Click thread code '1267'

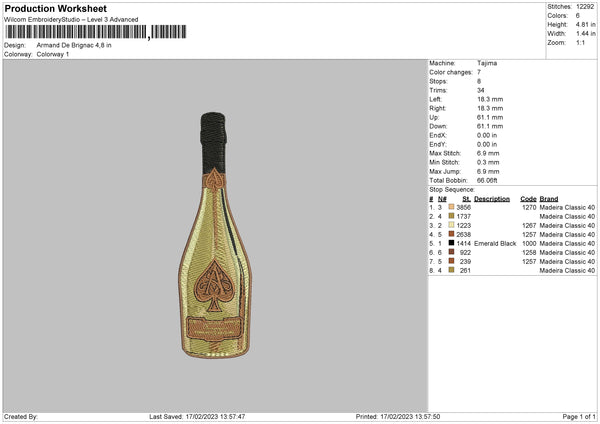coord(529,225)
